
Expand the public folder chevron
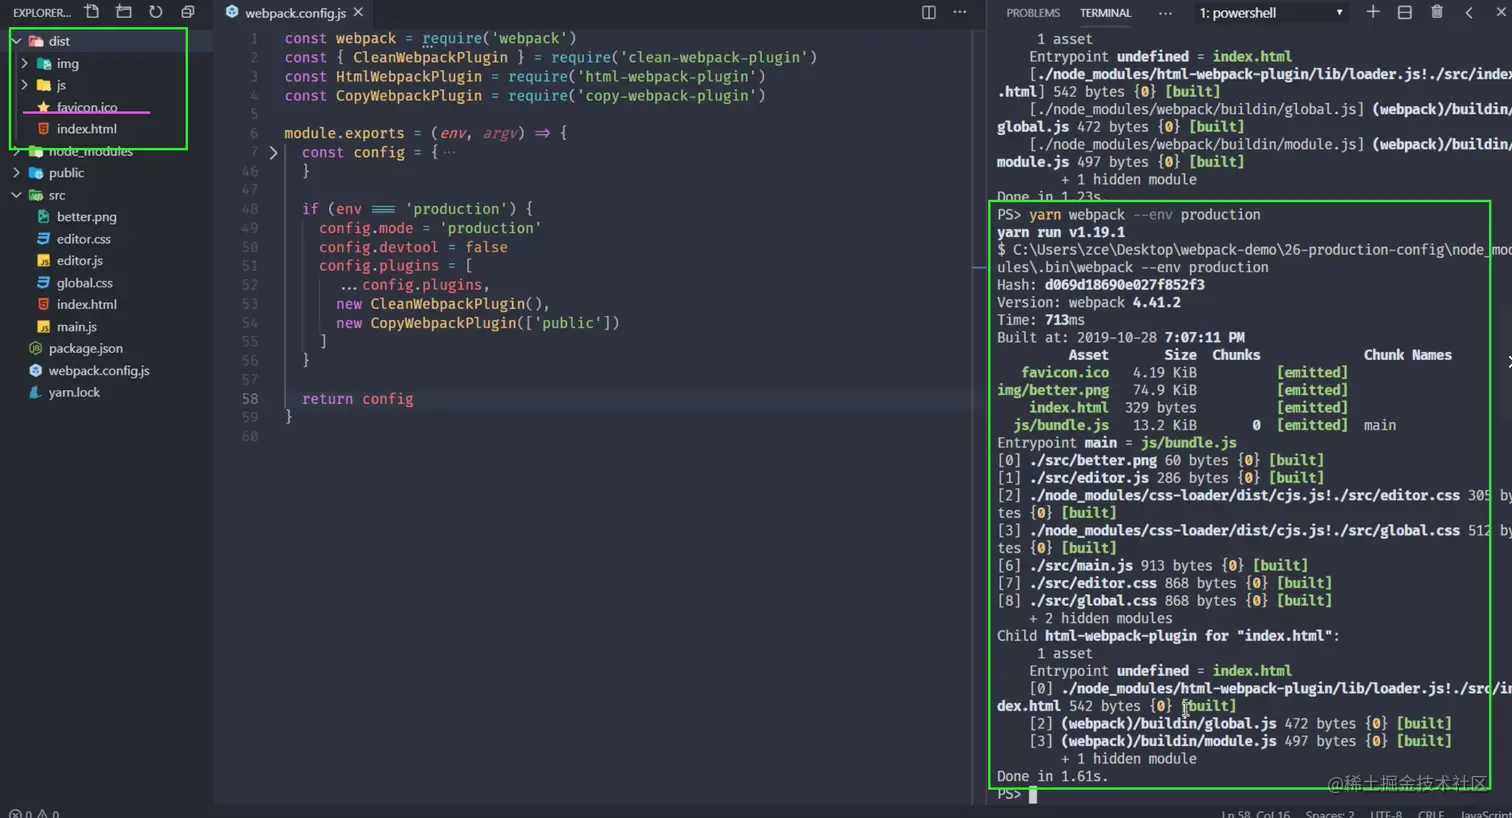(x=16, y=173)
